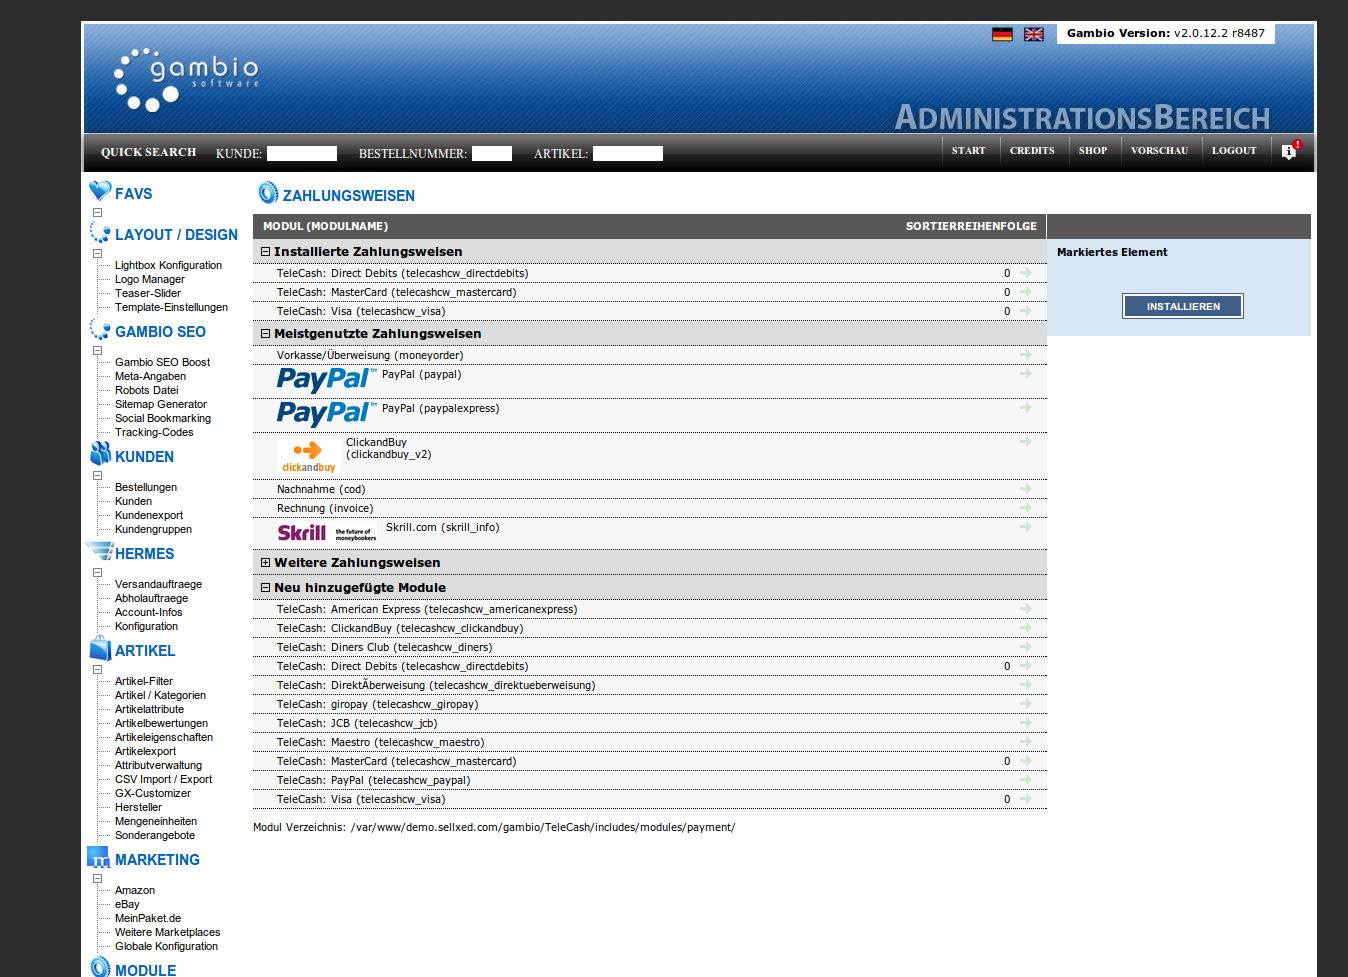Click the Favs heart icon
This screenshot has width=1348, height=977.
tap(100, 191)
